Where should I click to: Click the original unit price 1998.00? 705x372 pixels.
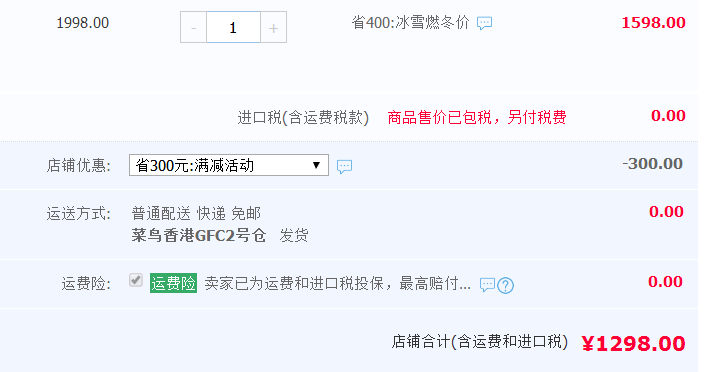click(x=83, y=23)
